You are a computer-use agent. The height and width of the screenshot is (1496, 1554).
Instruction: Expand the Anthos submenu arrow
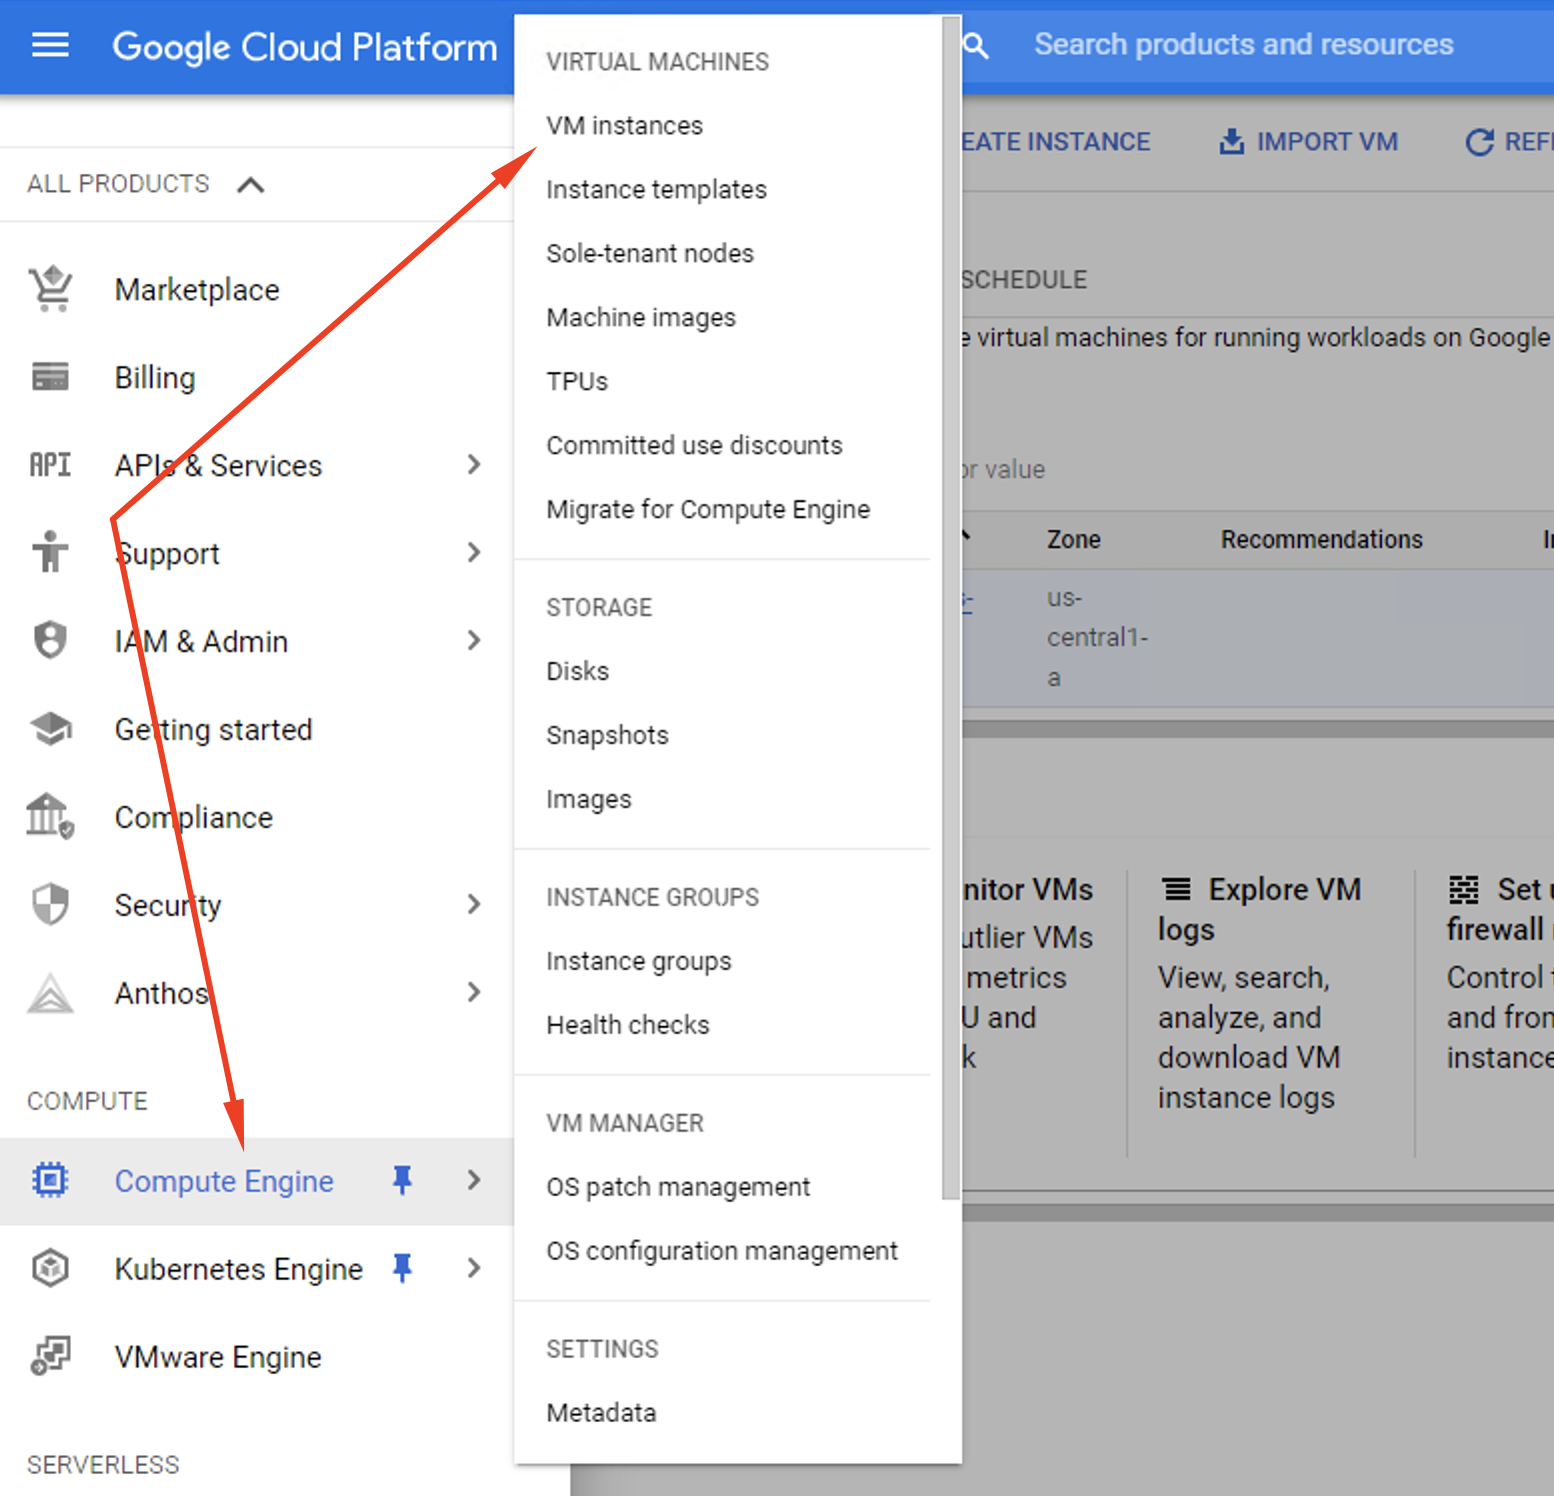474,992
